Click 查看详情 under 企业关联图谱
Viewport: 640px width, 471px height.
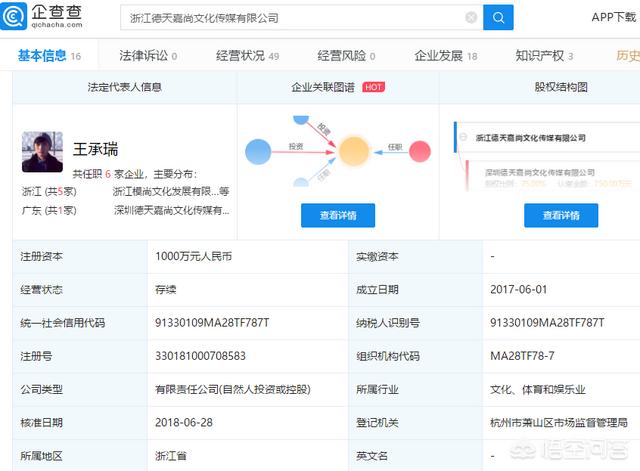338,215
